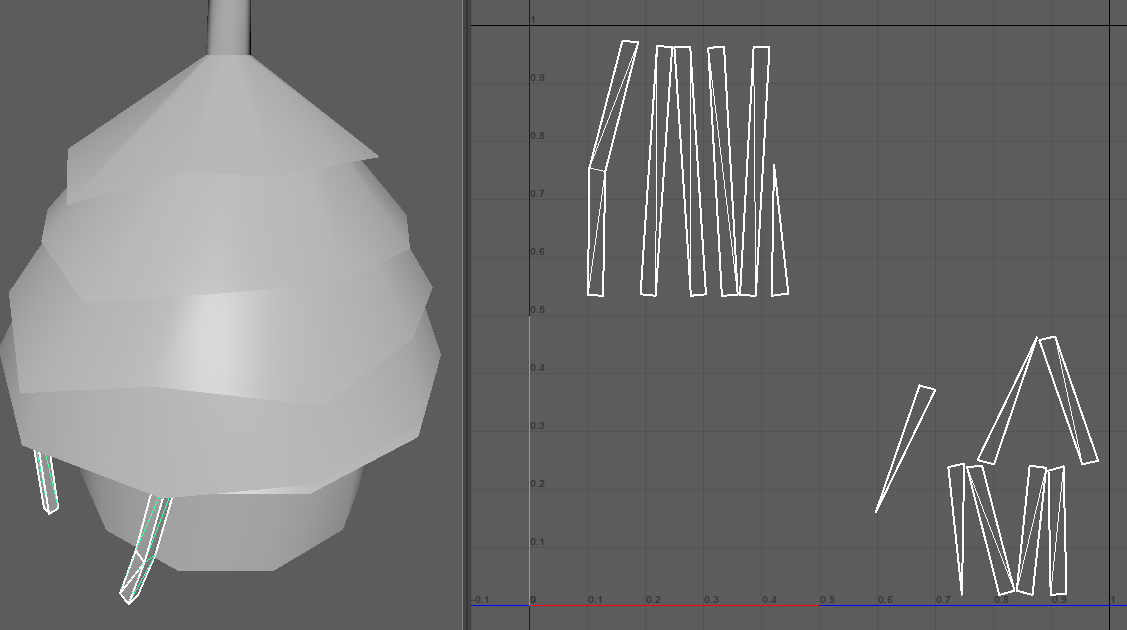The height and width of the screenshot is (630, 1127).
Task: Click the 0 origin label in UV grid
Action: [x=533, y=600]
